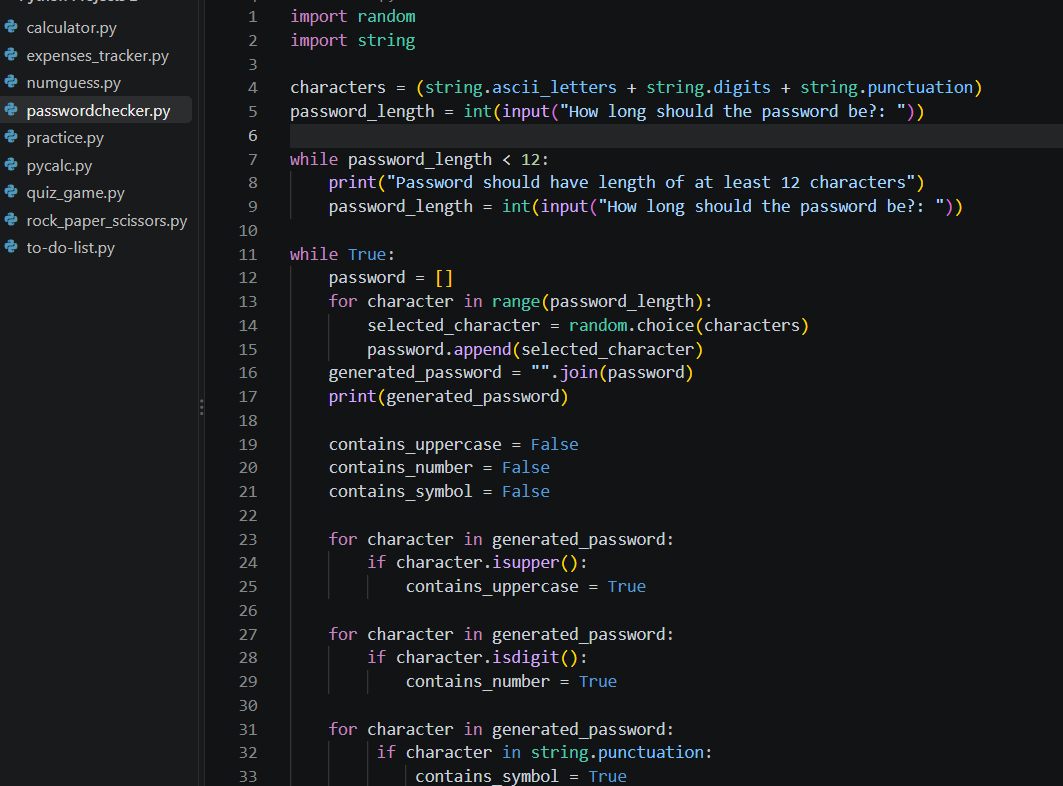Screen dimensions: 1063x786
Task: Select the passwordchecker.py file entry
Action: (96, 111)
